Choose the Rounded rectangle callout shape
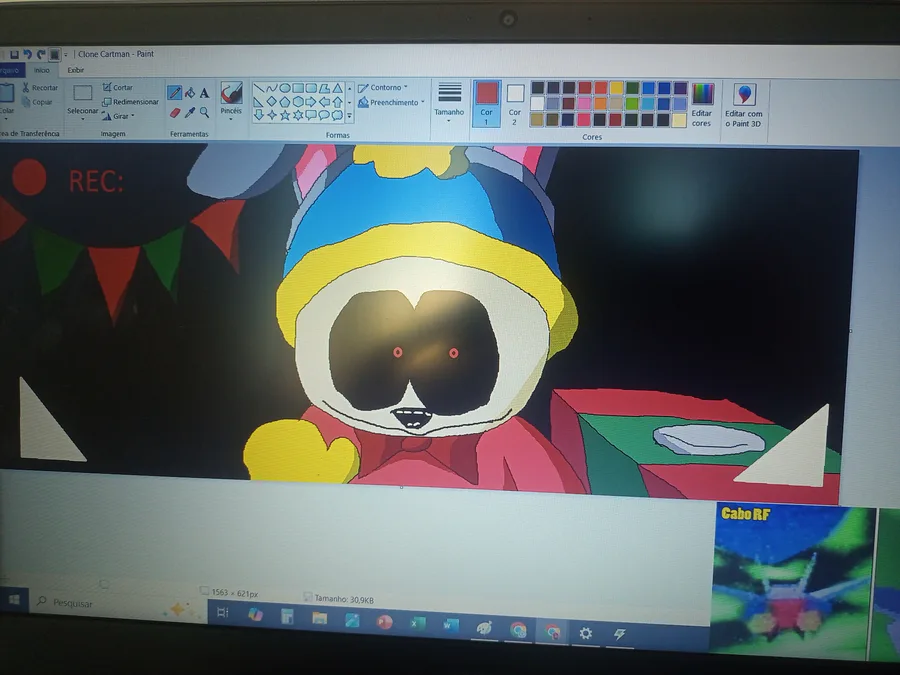900x675 pixels. click(311, 115)
